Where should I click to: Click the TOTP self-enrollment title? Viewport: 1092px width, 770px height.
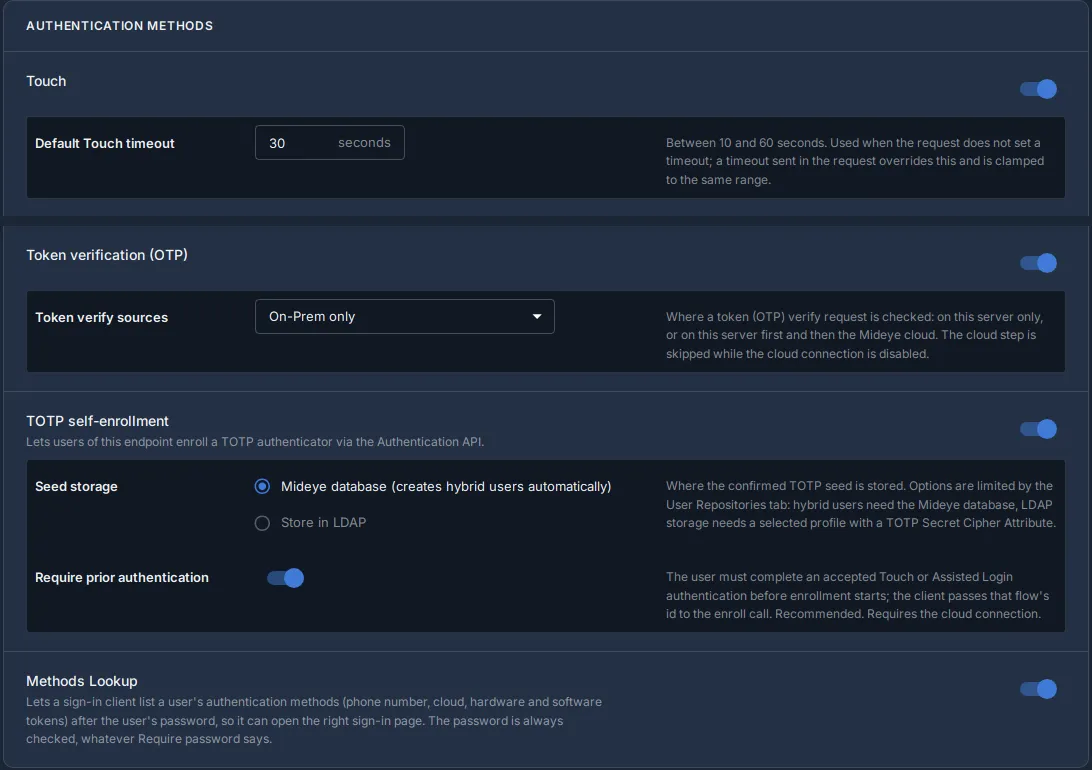coord(98,421)
